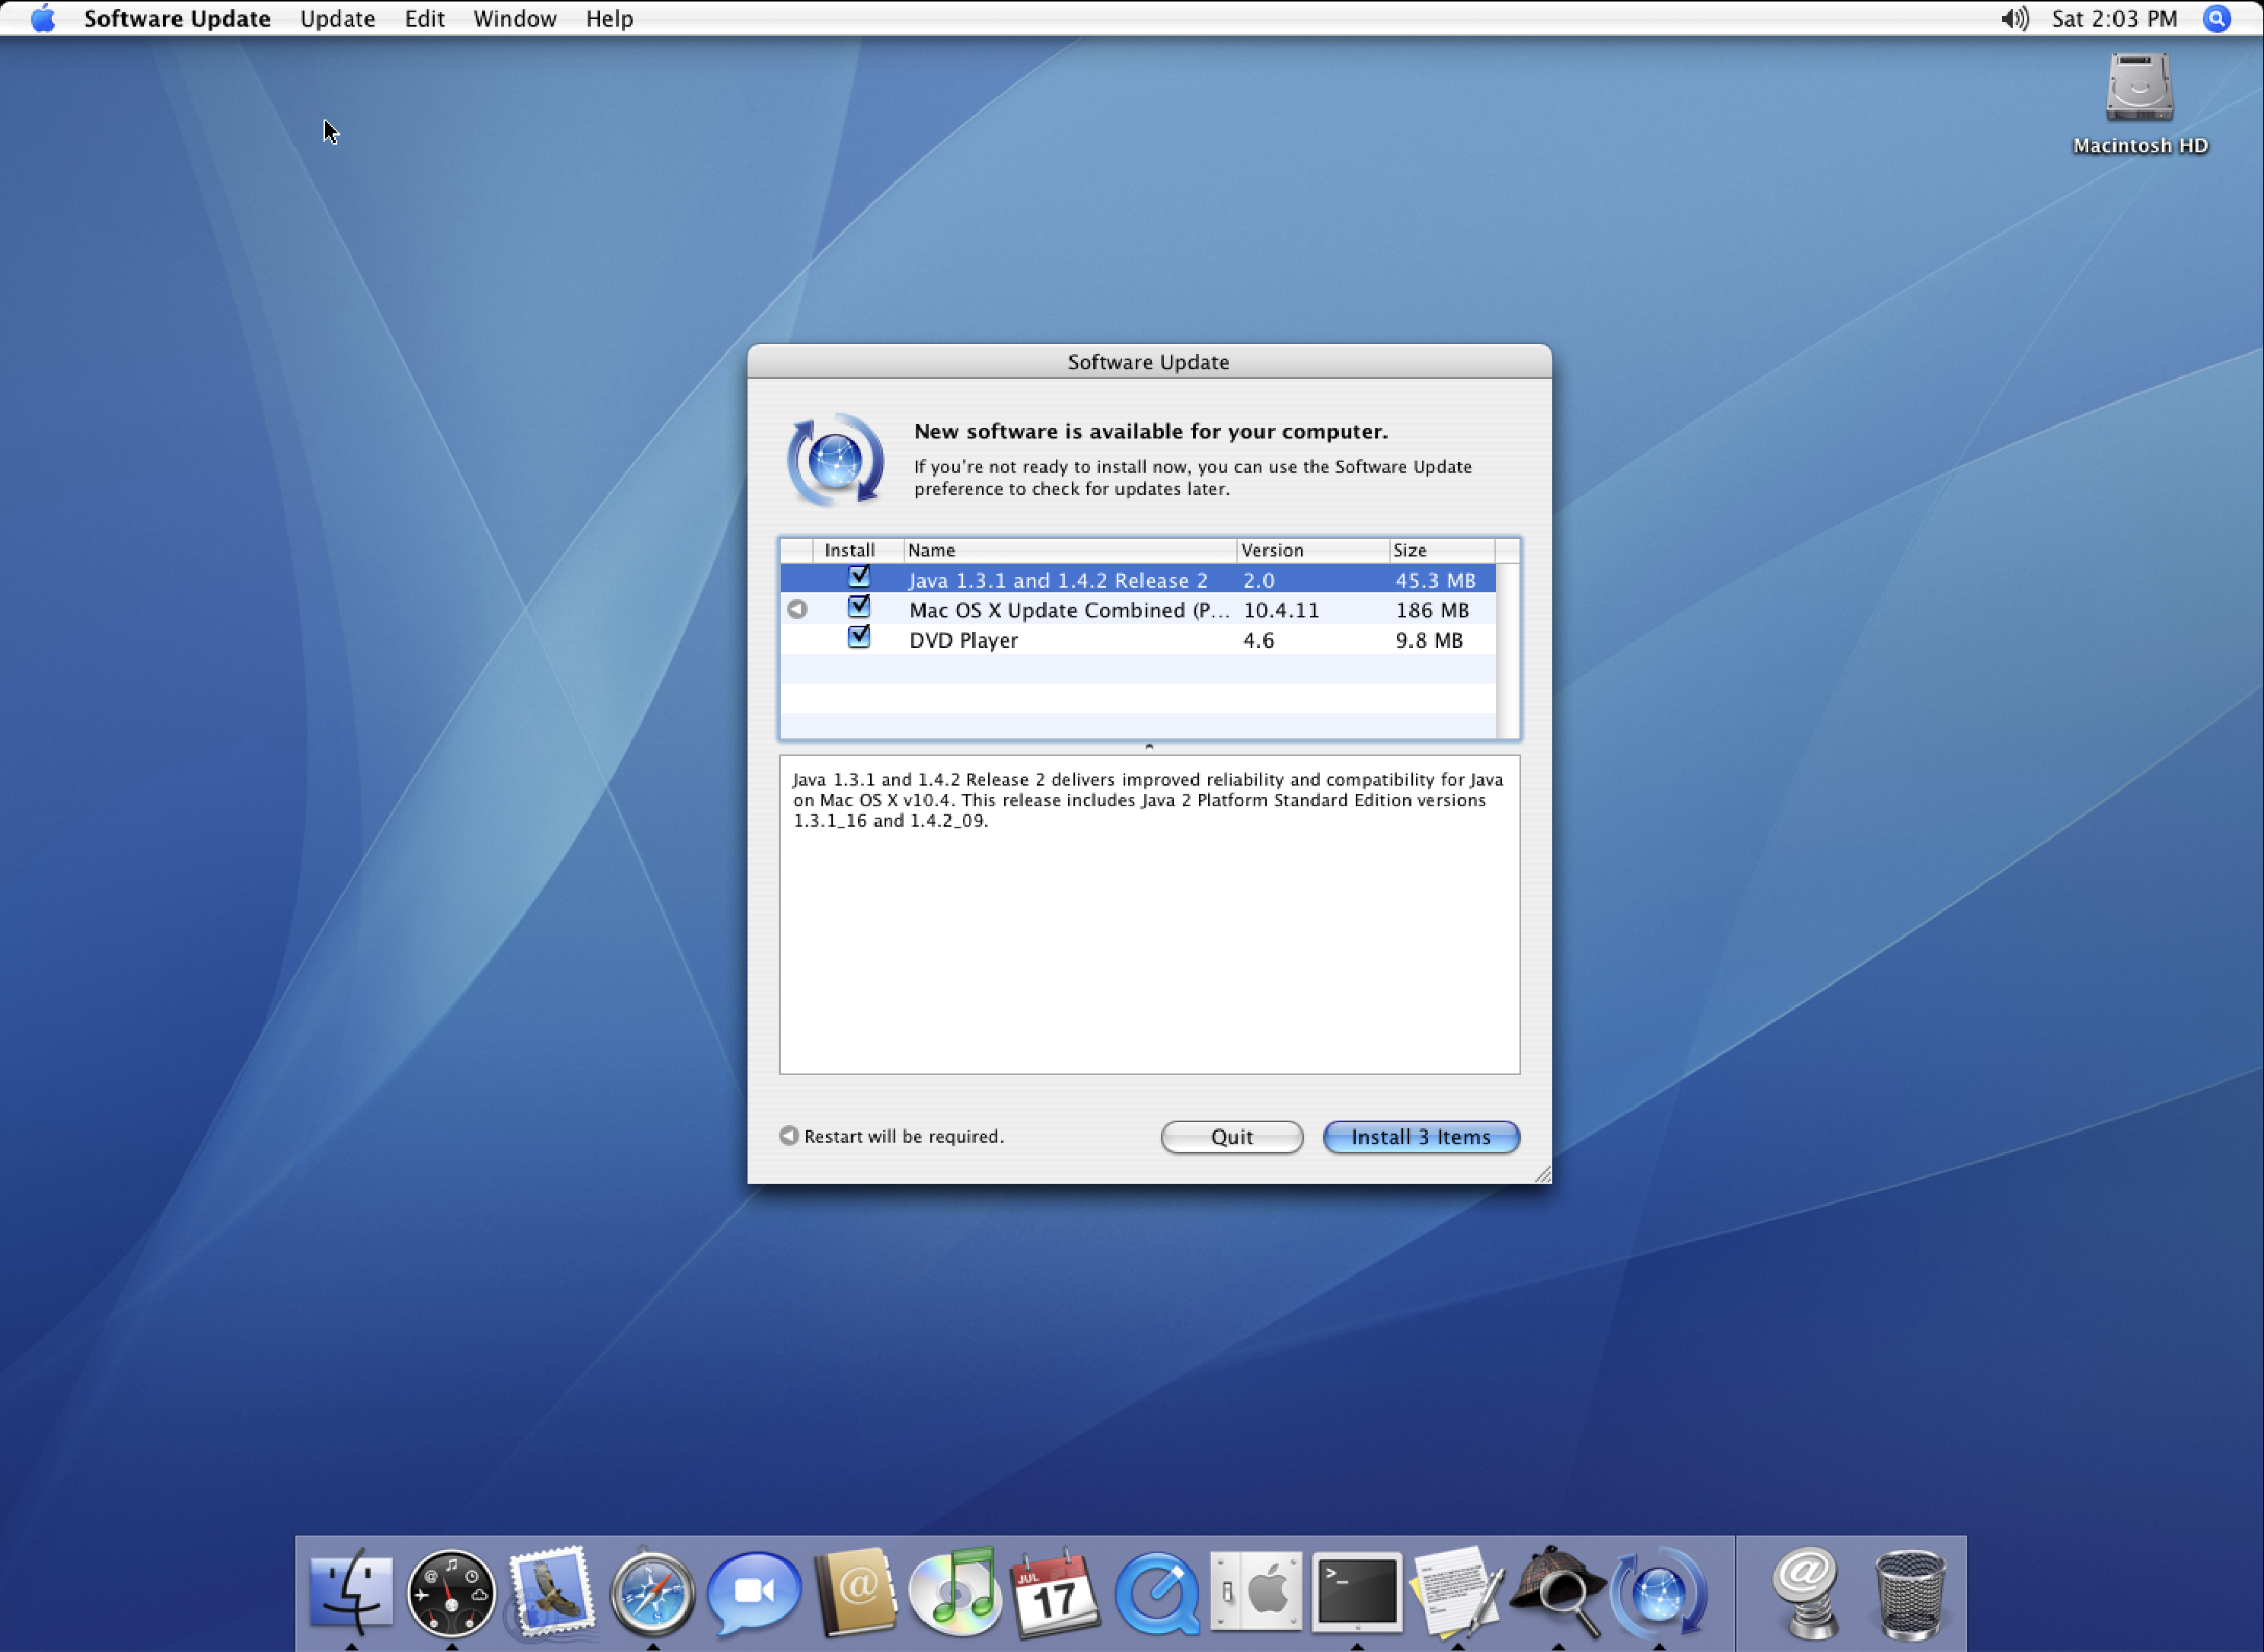
Task: Open System Preferences from the Dock
Action: [1257, 1591]
